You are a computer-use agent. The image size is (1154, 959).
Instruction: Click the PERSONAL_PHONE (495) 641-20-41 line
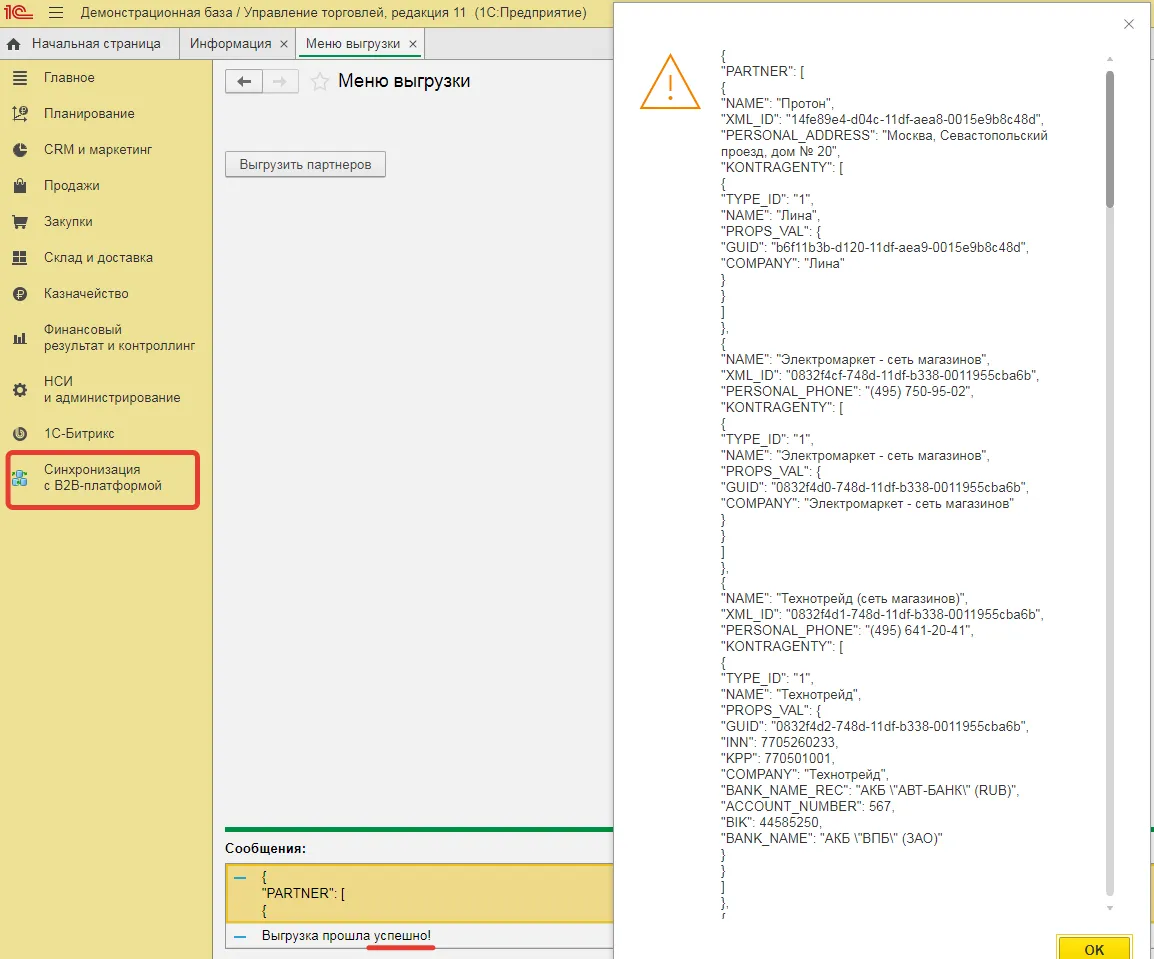(x=847, y=631)
